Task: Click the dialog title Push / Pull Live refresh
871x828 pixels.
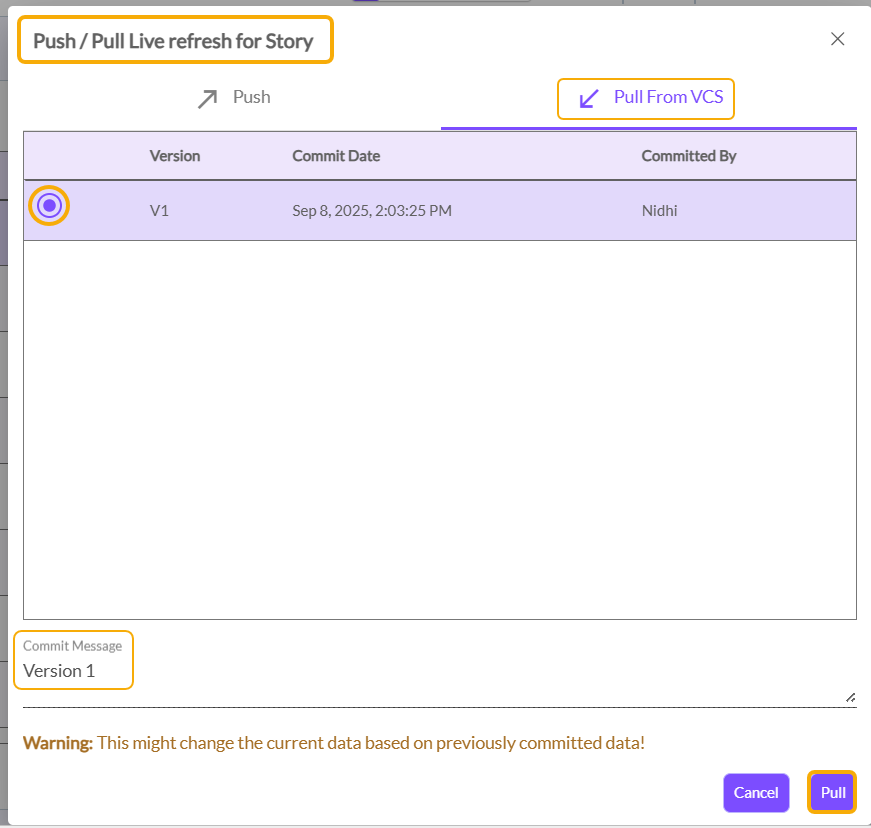Action: (x=174, y=41)
